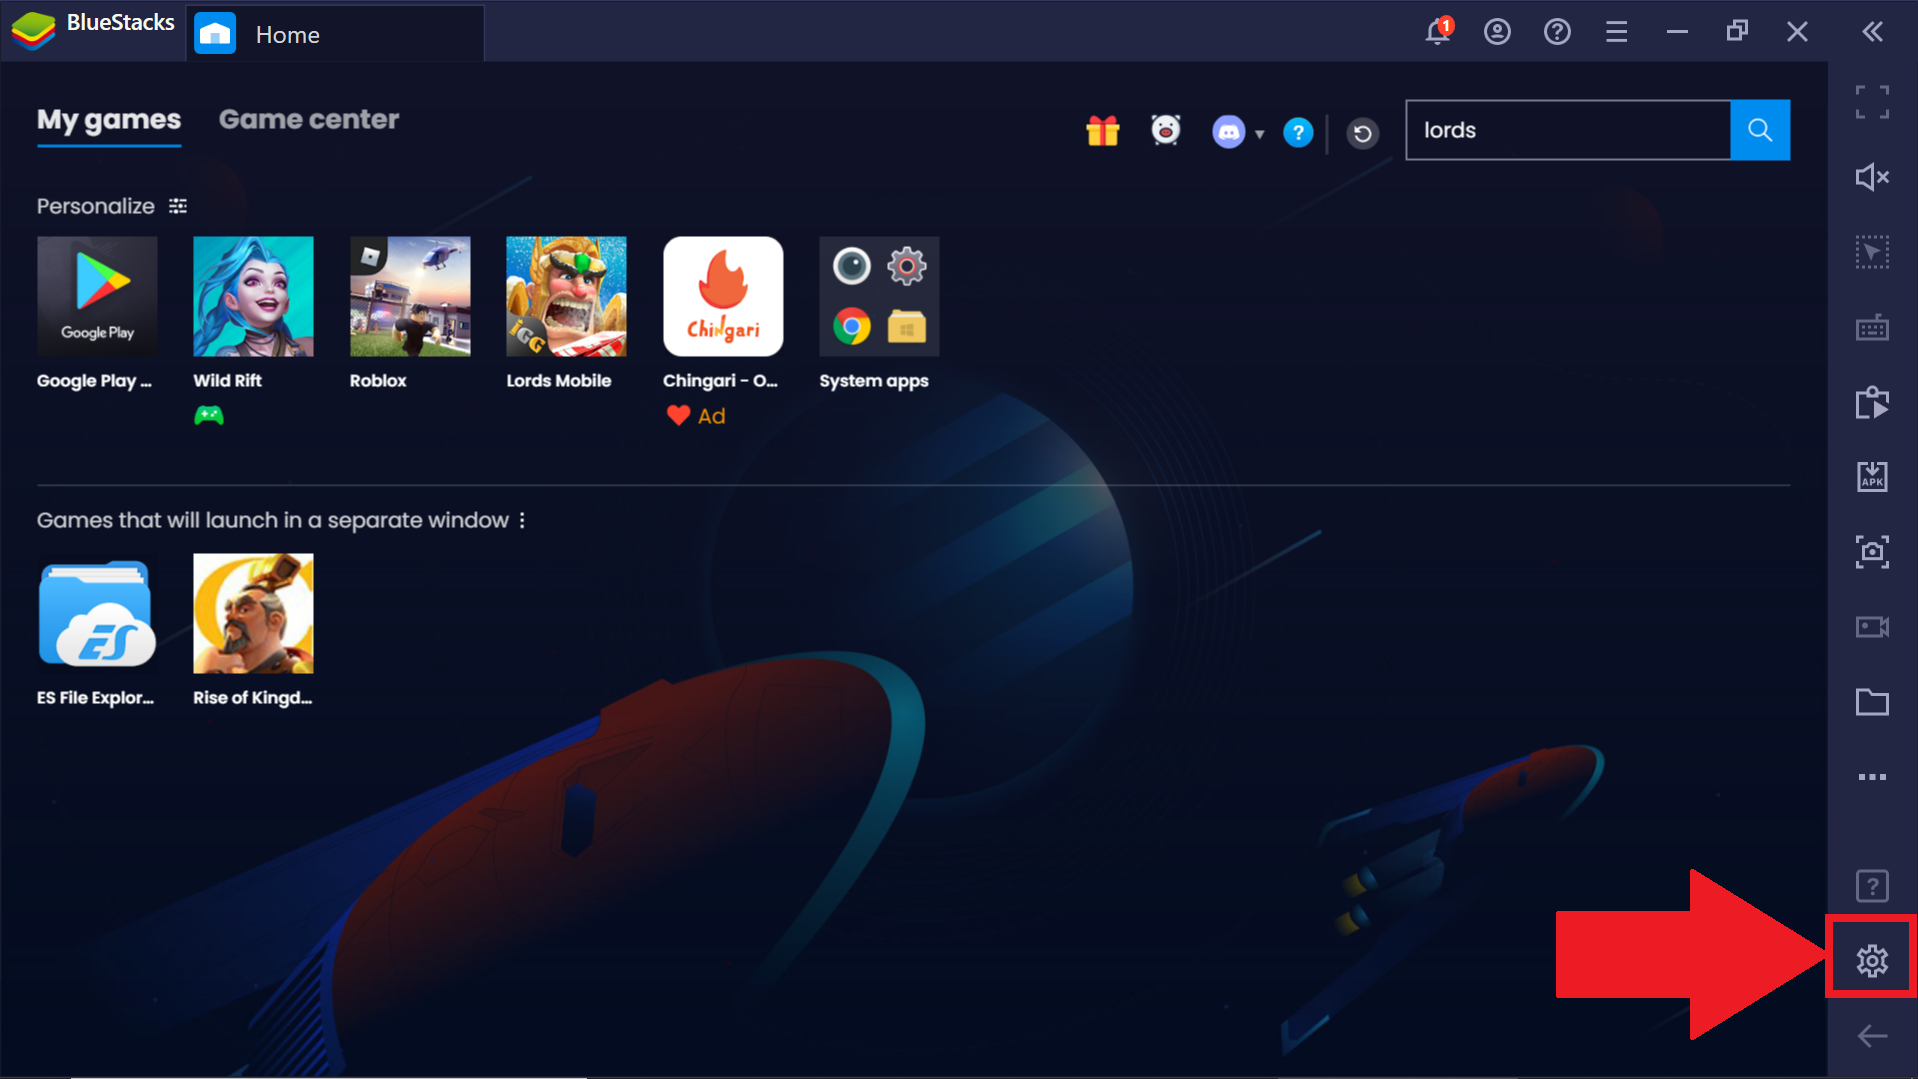Take a screenshot with the camera icon
This screenshot has width=1918, height=1079.
pos(1872,552)
